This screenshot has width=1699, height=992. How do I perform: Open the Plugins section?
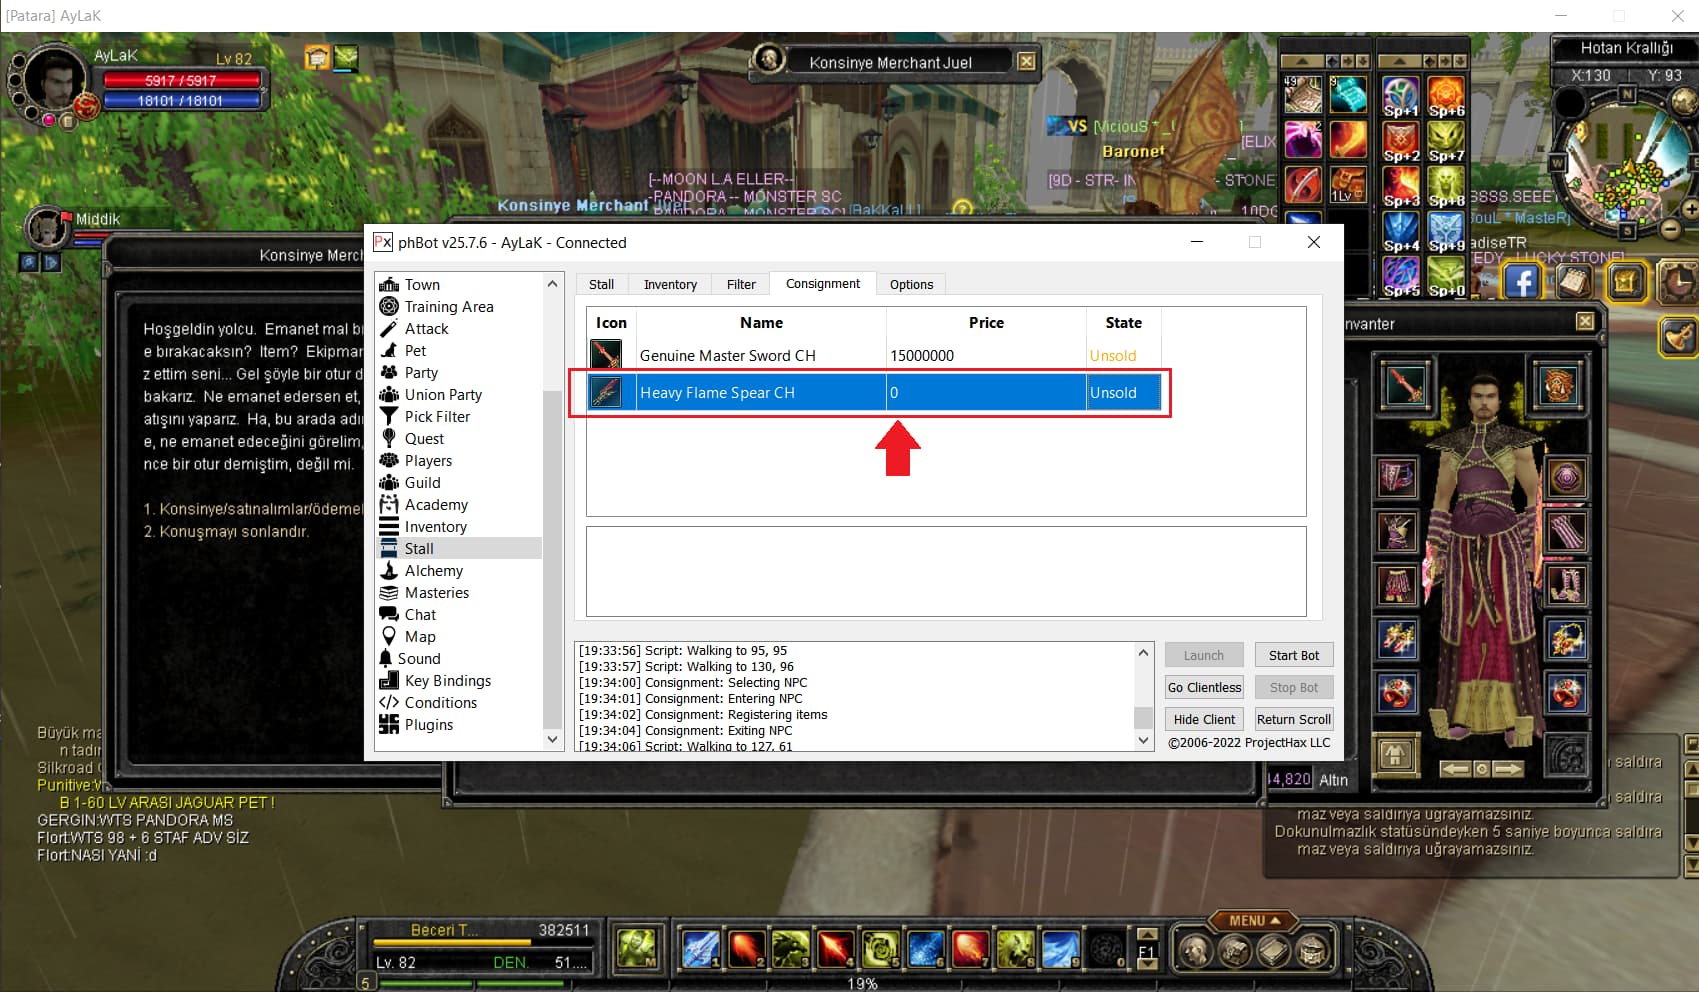tap(428, 725)
